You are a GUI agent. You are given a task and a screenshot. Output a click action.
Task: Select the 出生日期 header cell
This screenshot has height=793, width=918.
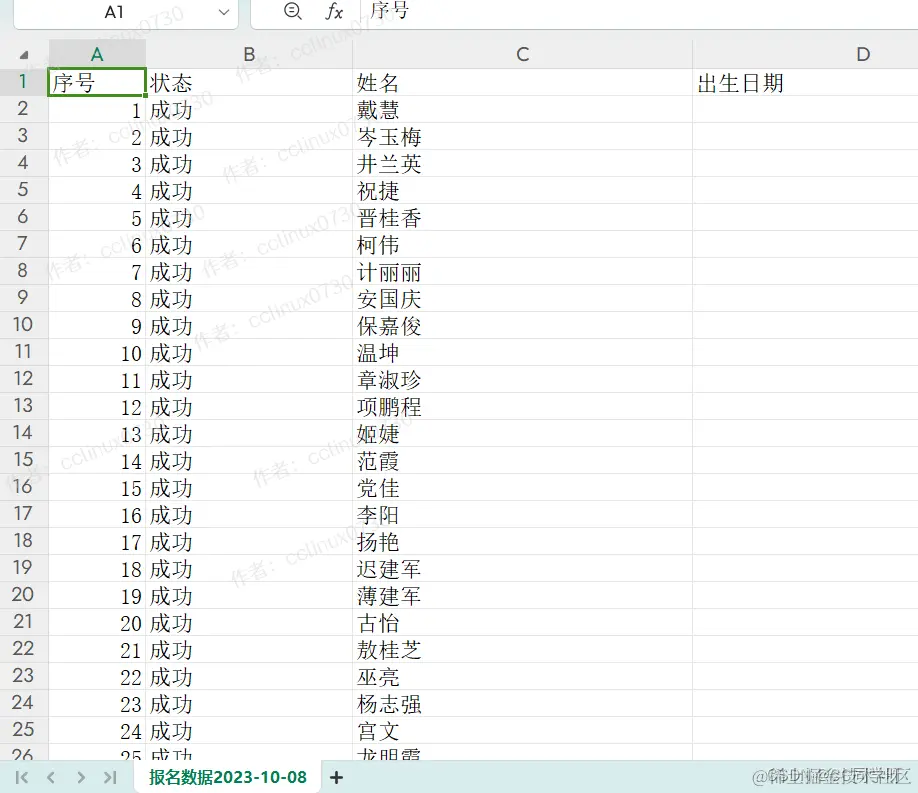point(805,83)
